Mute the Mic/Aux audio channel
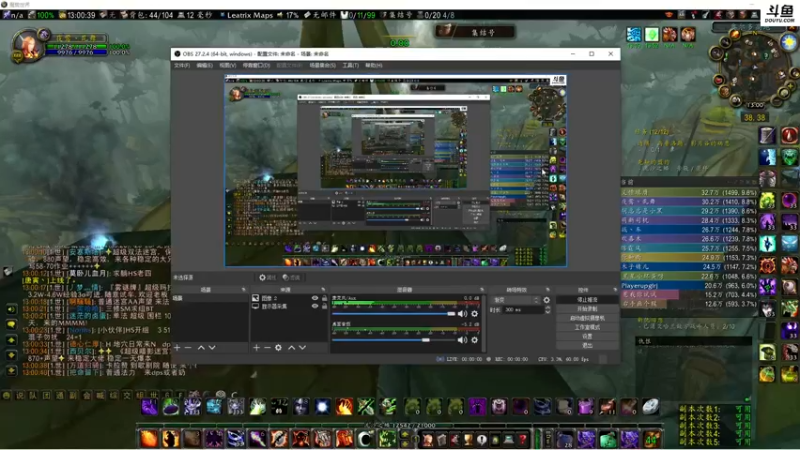Viewport: 800px width, 450px height. 462,314
